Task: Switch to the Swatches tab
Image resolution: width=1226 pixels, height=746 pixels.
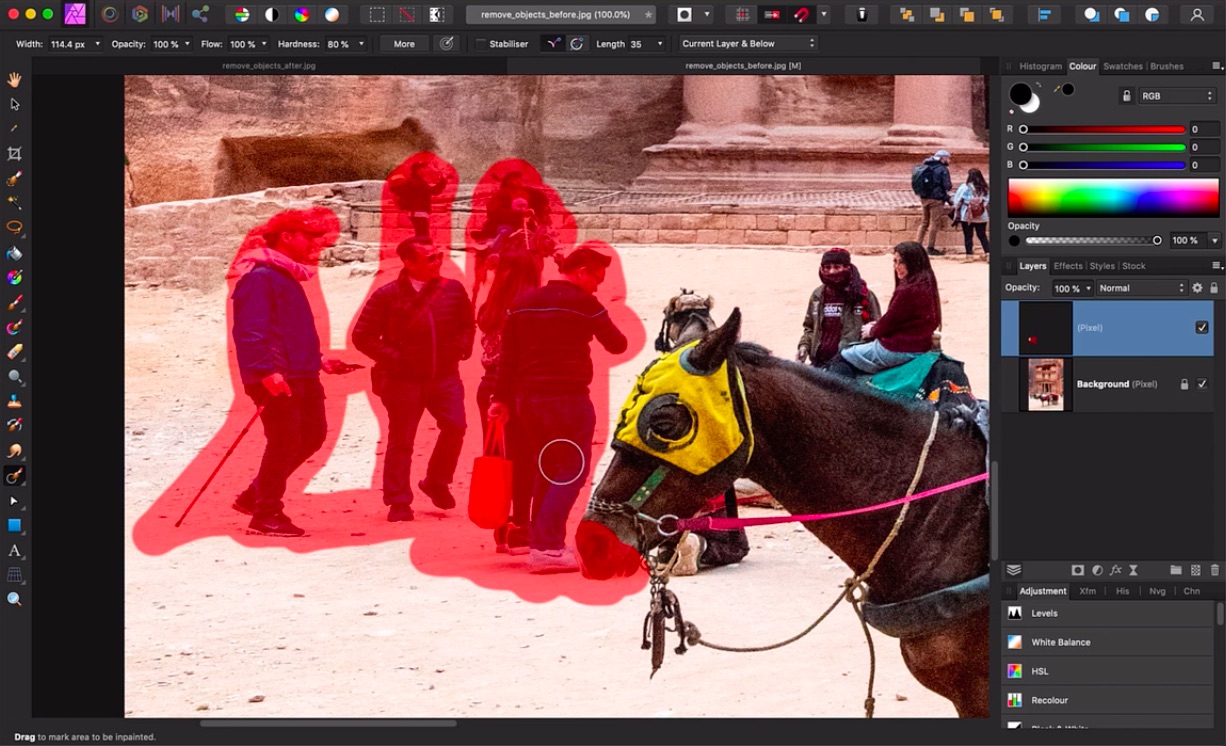Action: click(1123, 66)
